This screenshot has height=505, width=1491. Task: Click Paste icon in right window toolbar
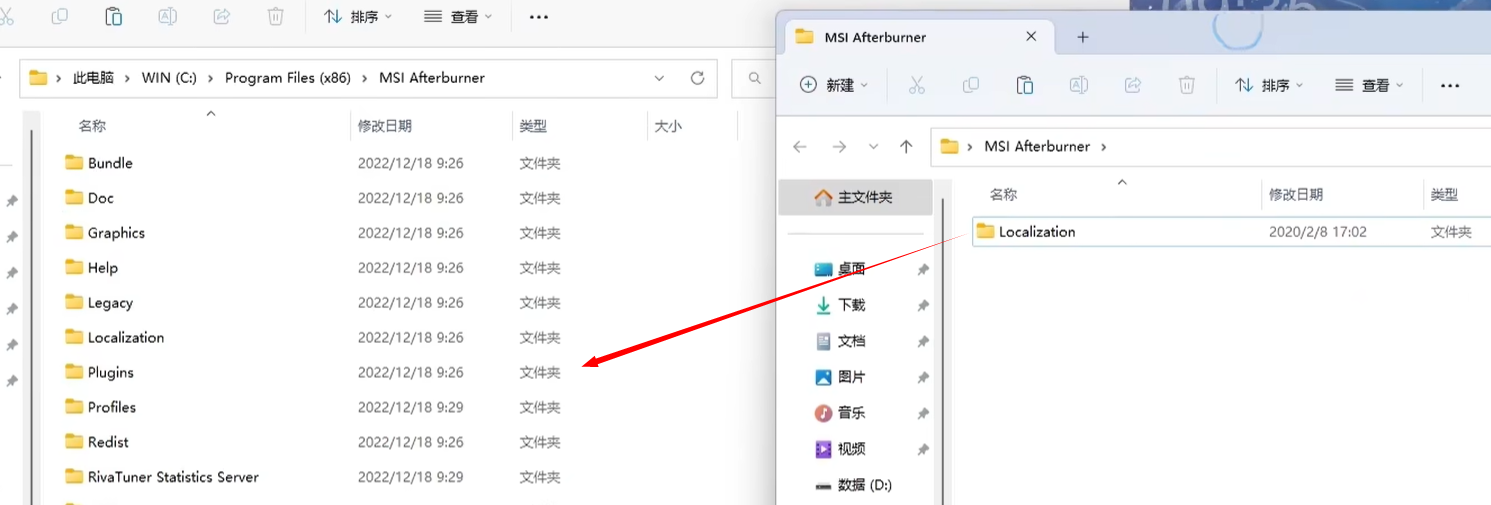click(1025, 86)
